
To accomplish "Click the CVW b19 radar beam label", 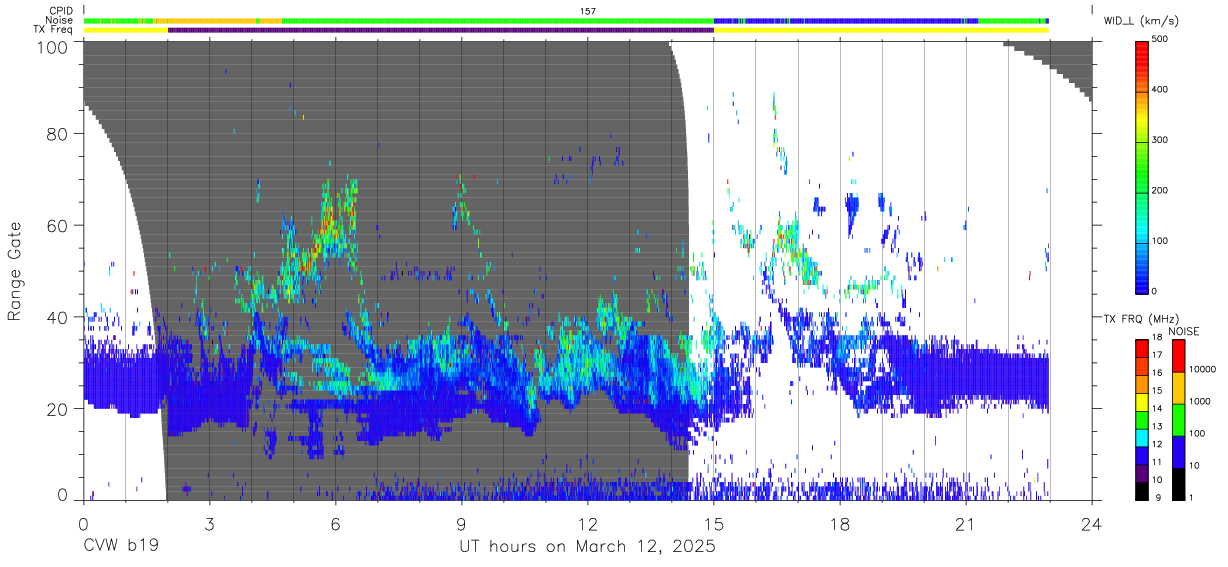I will pyautogui.click(x=121, y=547).
